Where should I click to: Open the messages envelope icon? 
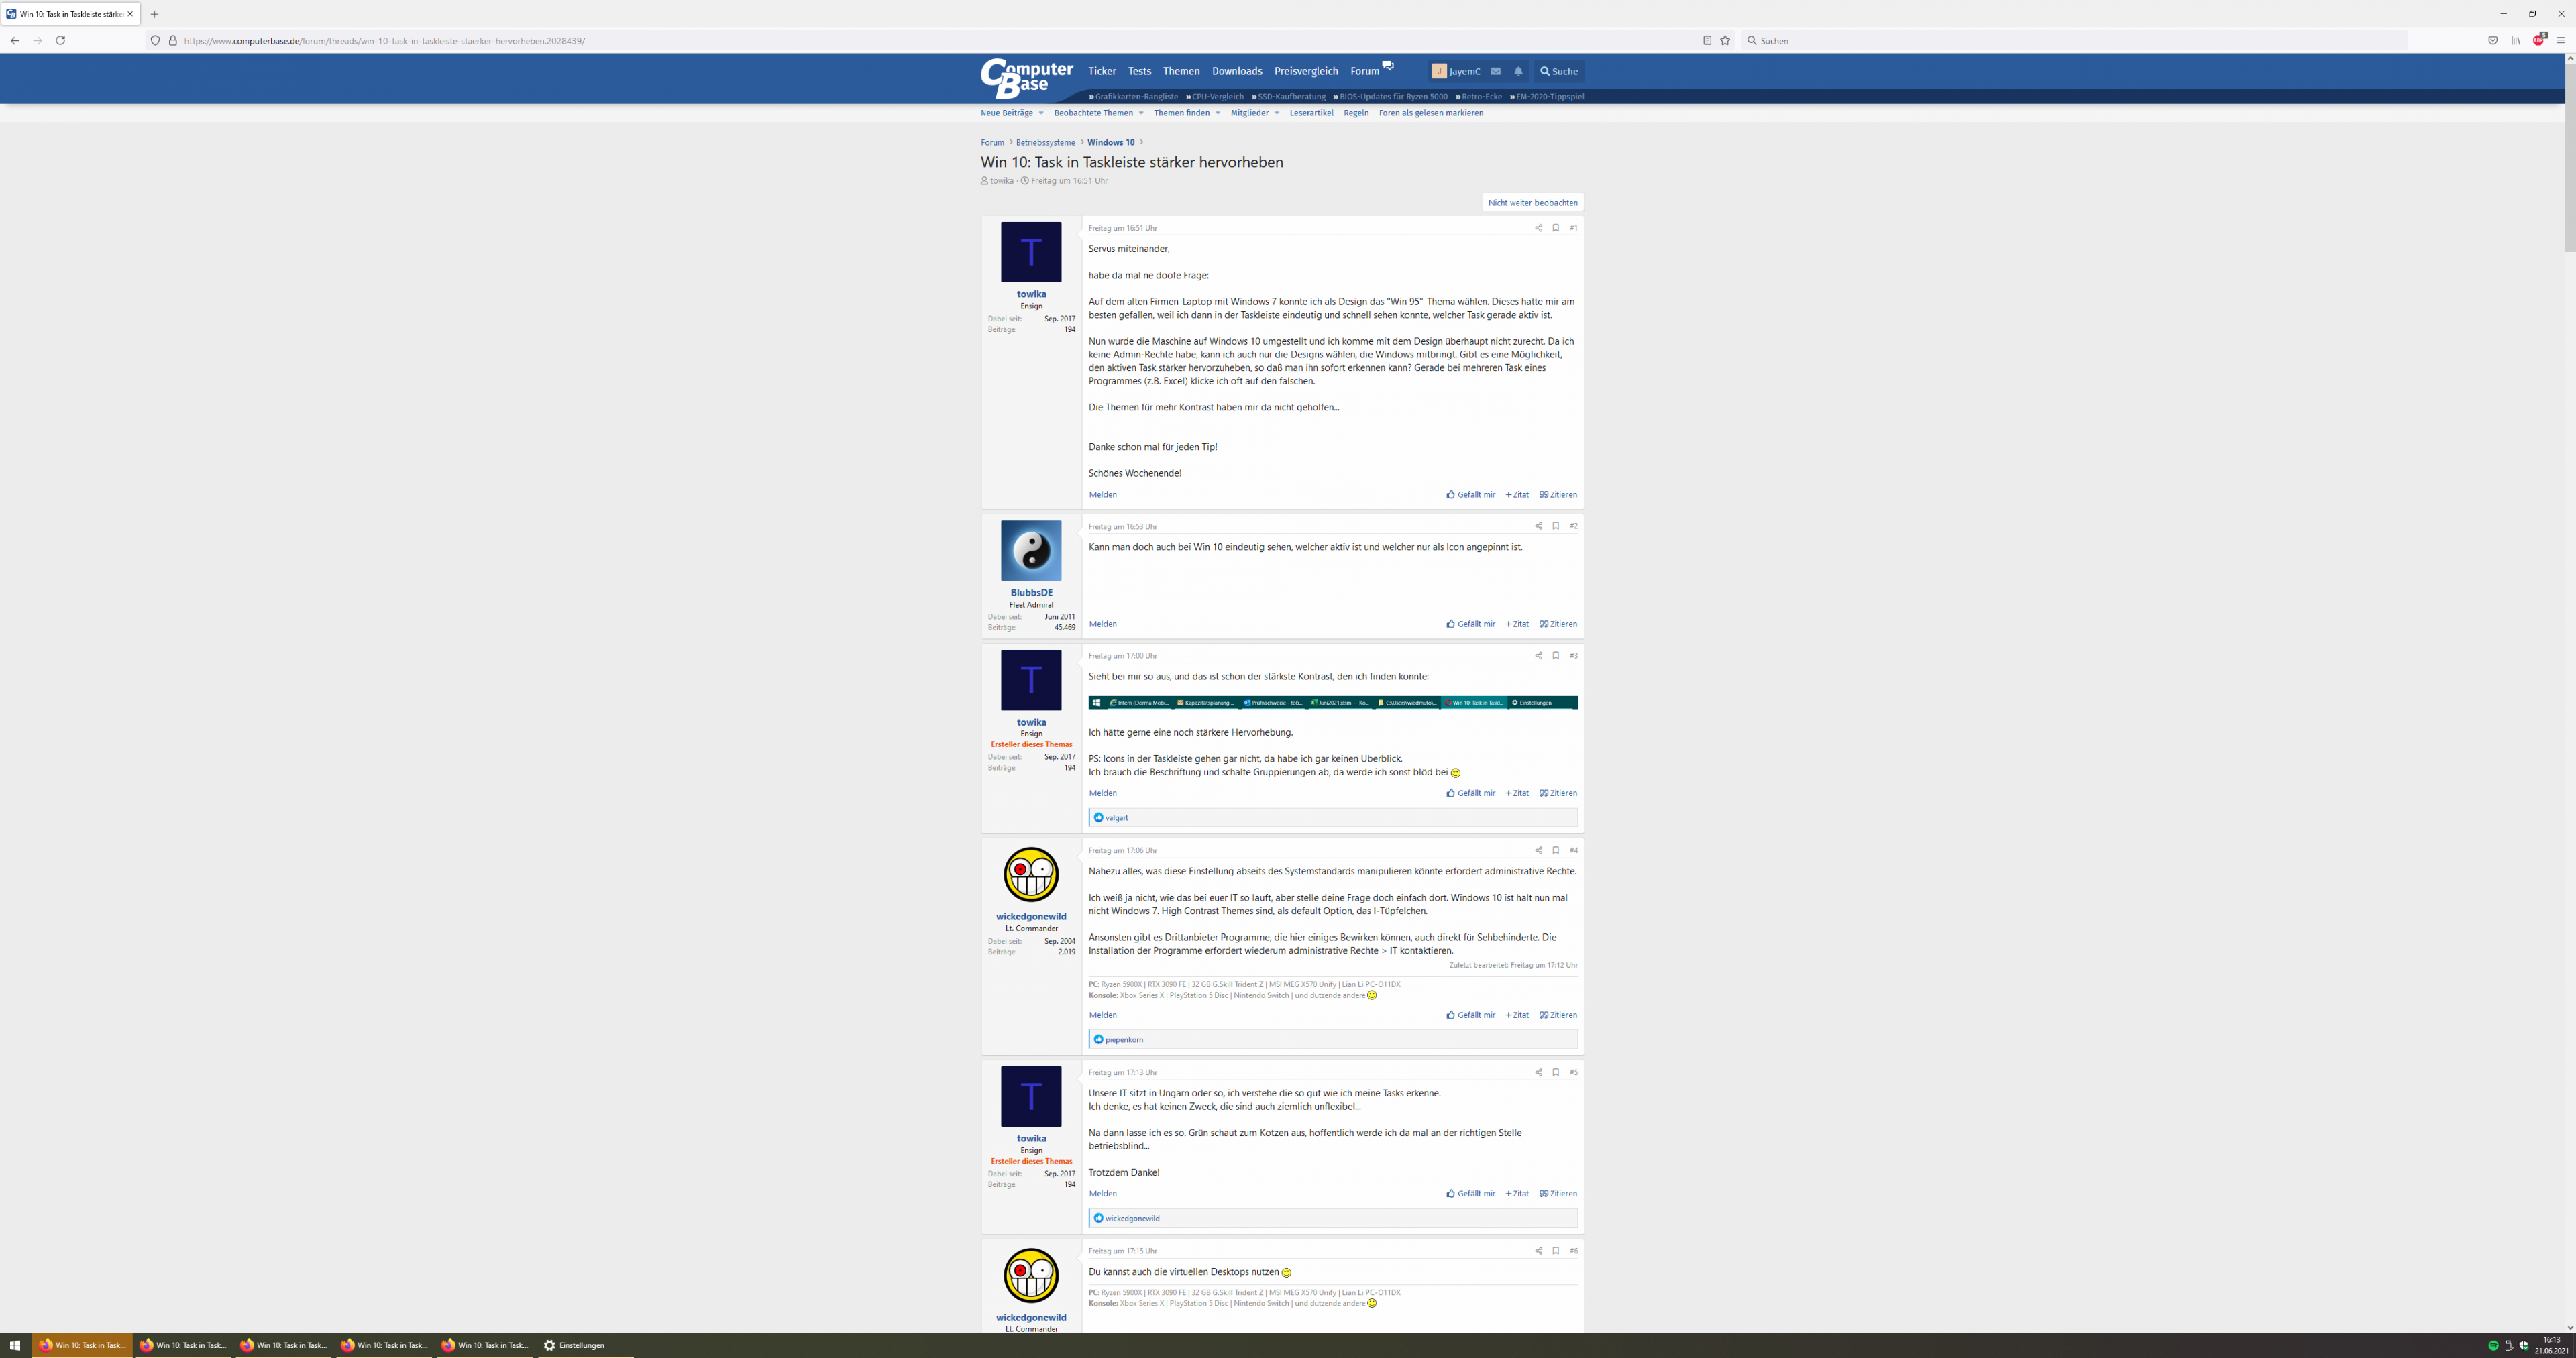tap(1495, 71)
